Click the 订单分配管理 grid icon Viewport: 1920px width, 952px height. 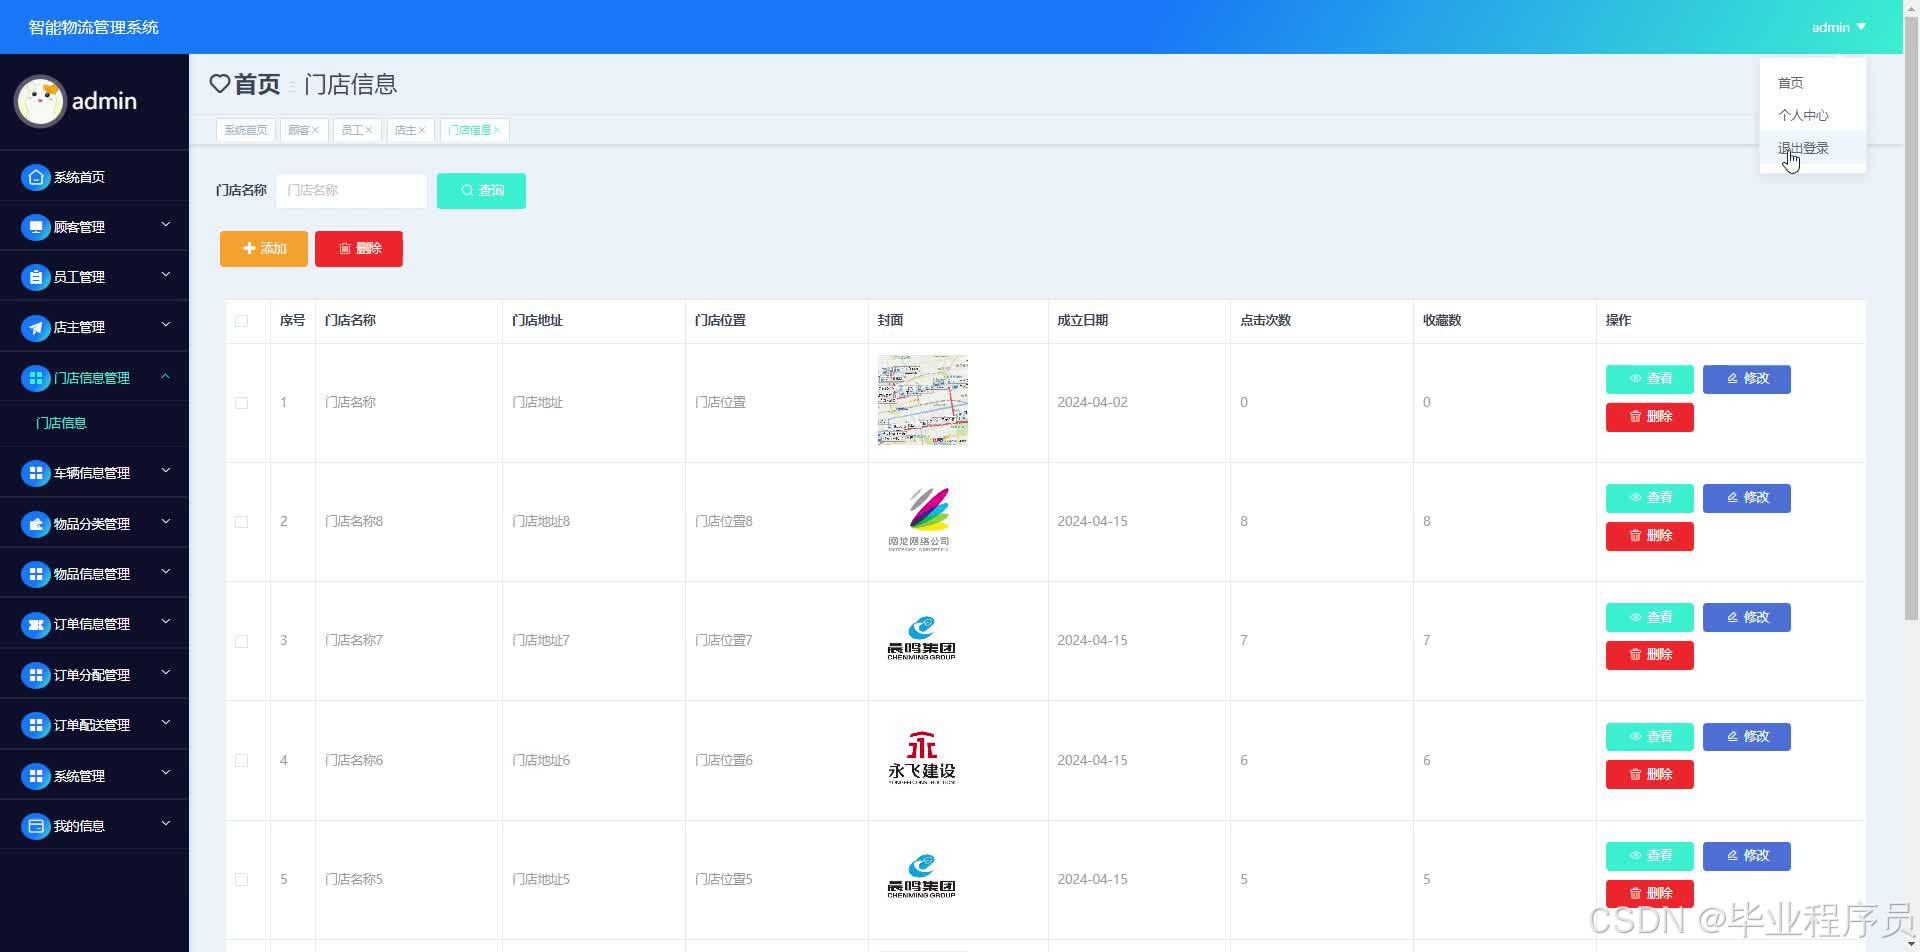[x=36, y=675]
